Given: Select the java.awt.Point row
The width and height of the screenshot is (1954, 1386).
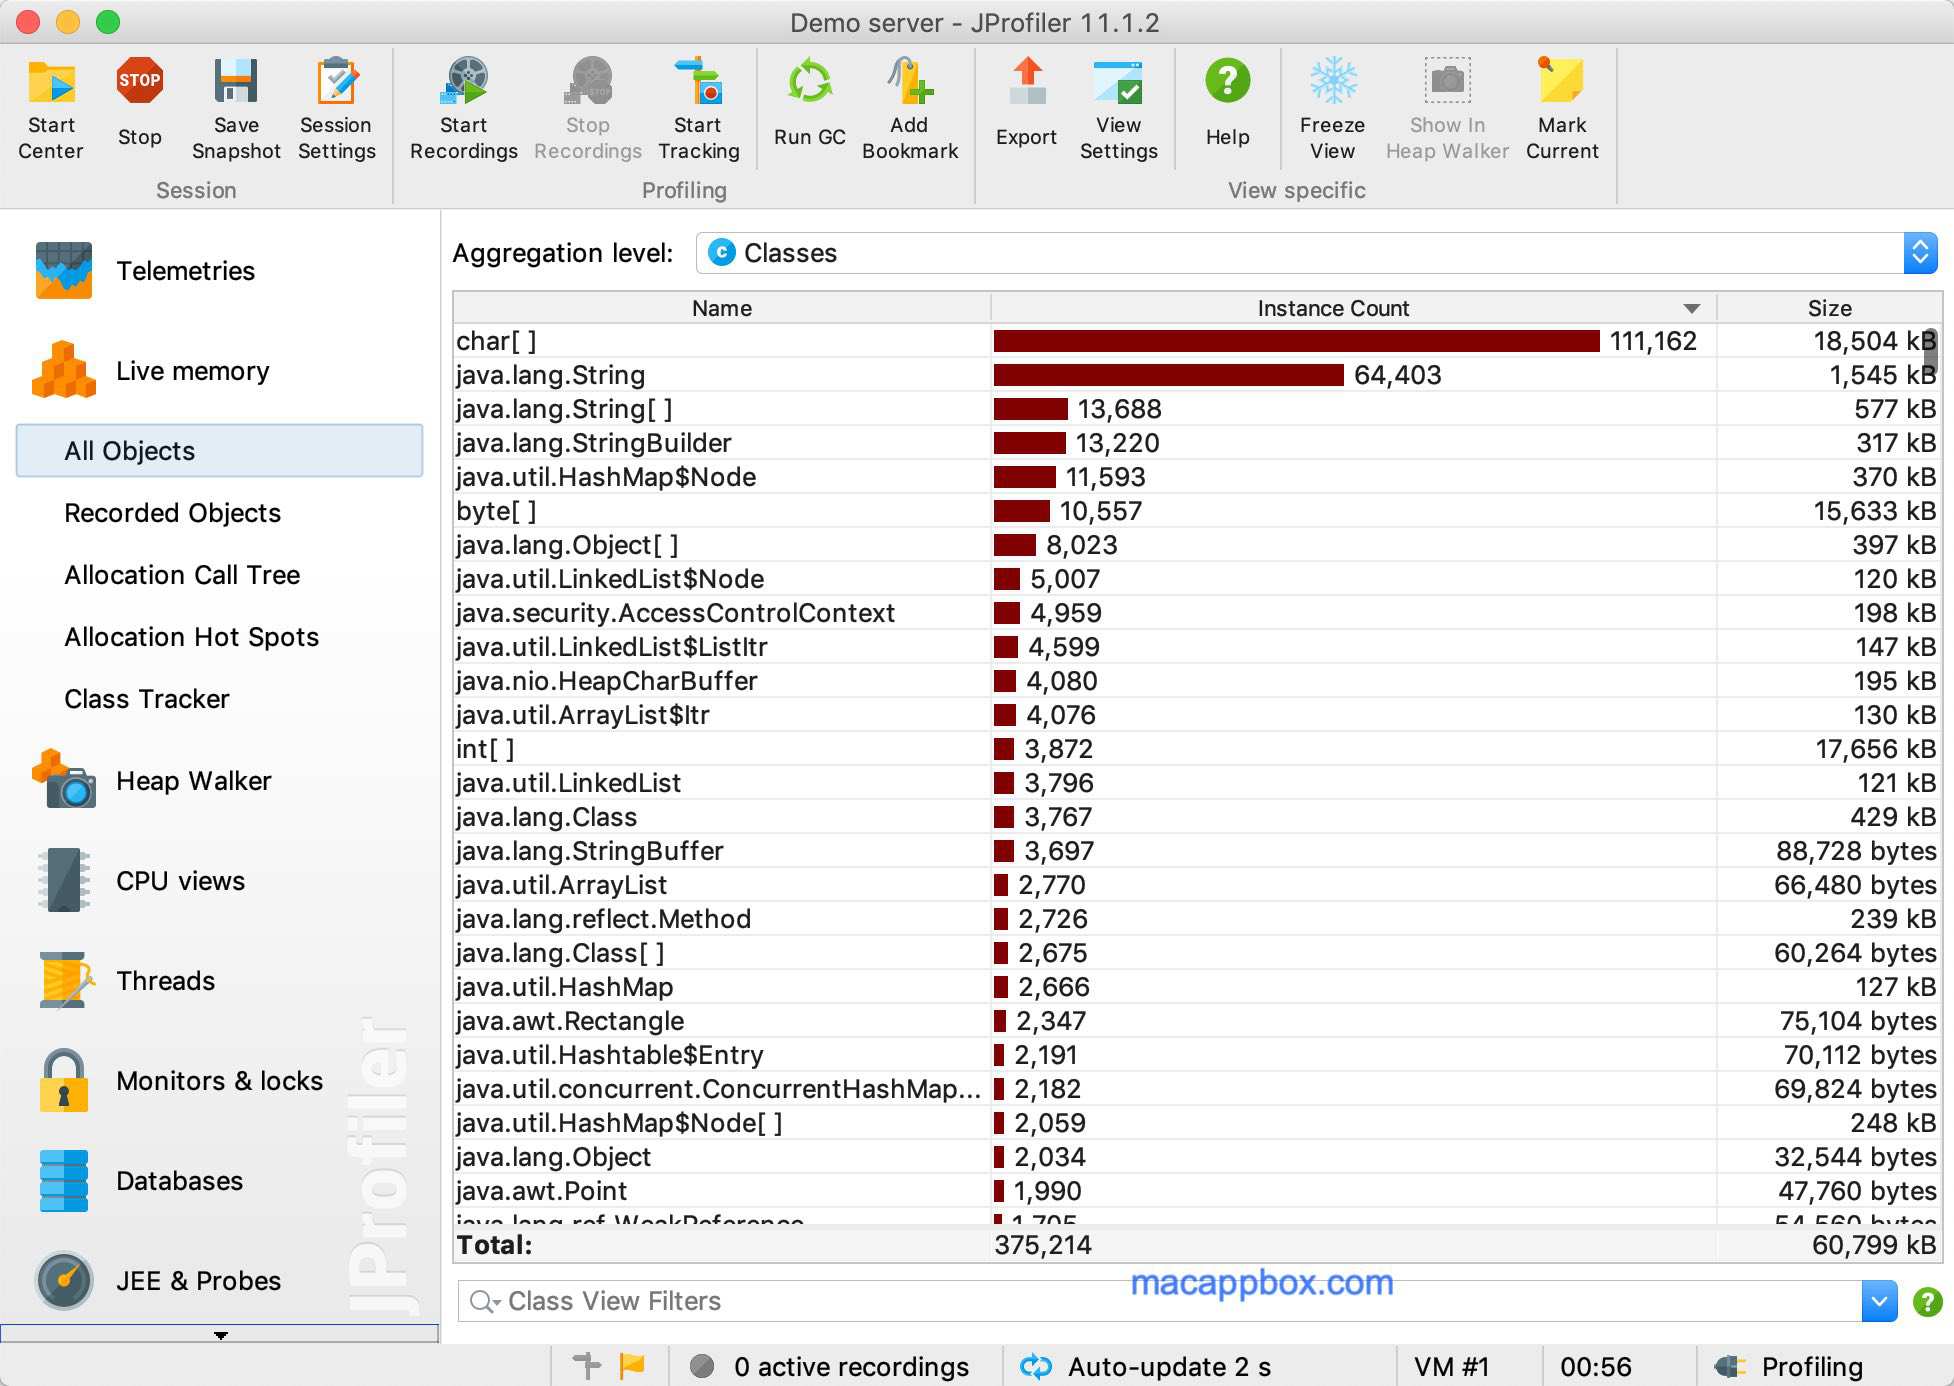Looking at the screenshot, I should tap(1197, 1191).
